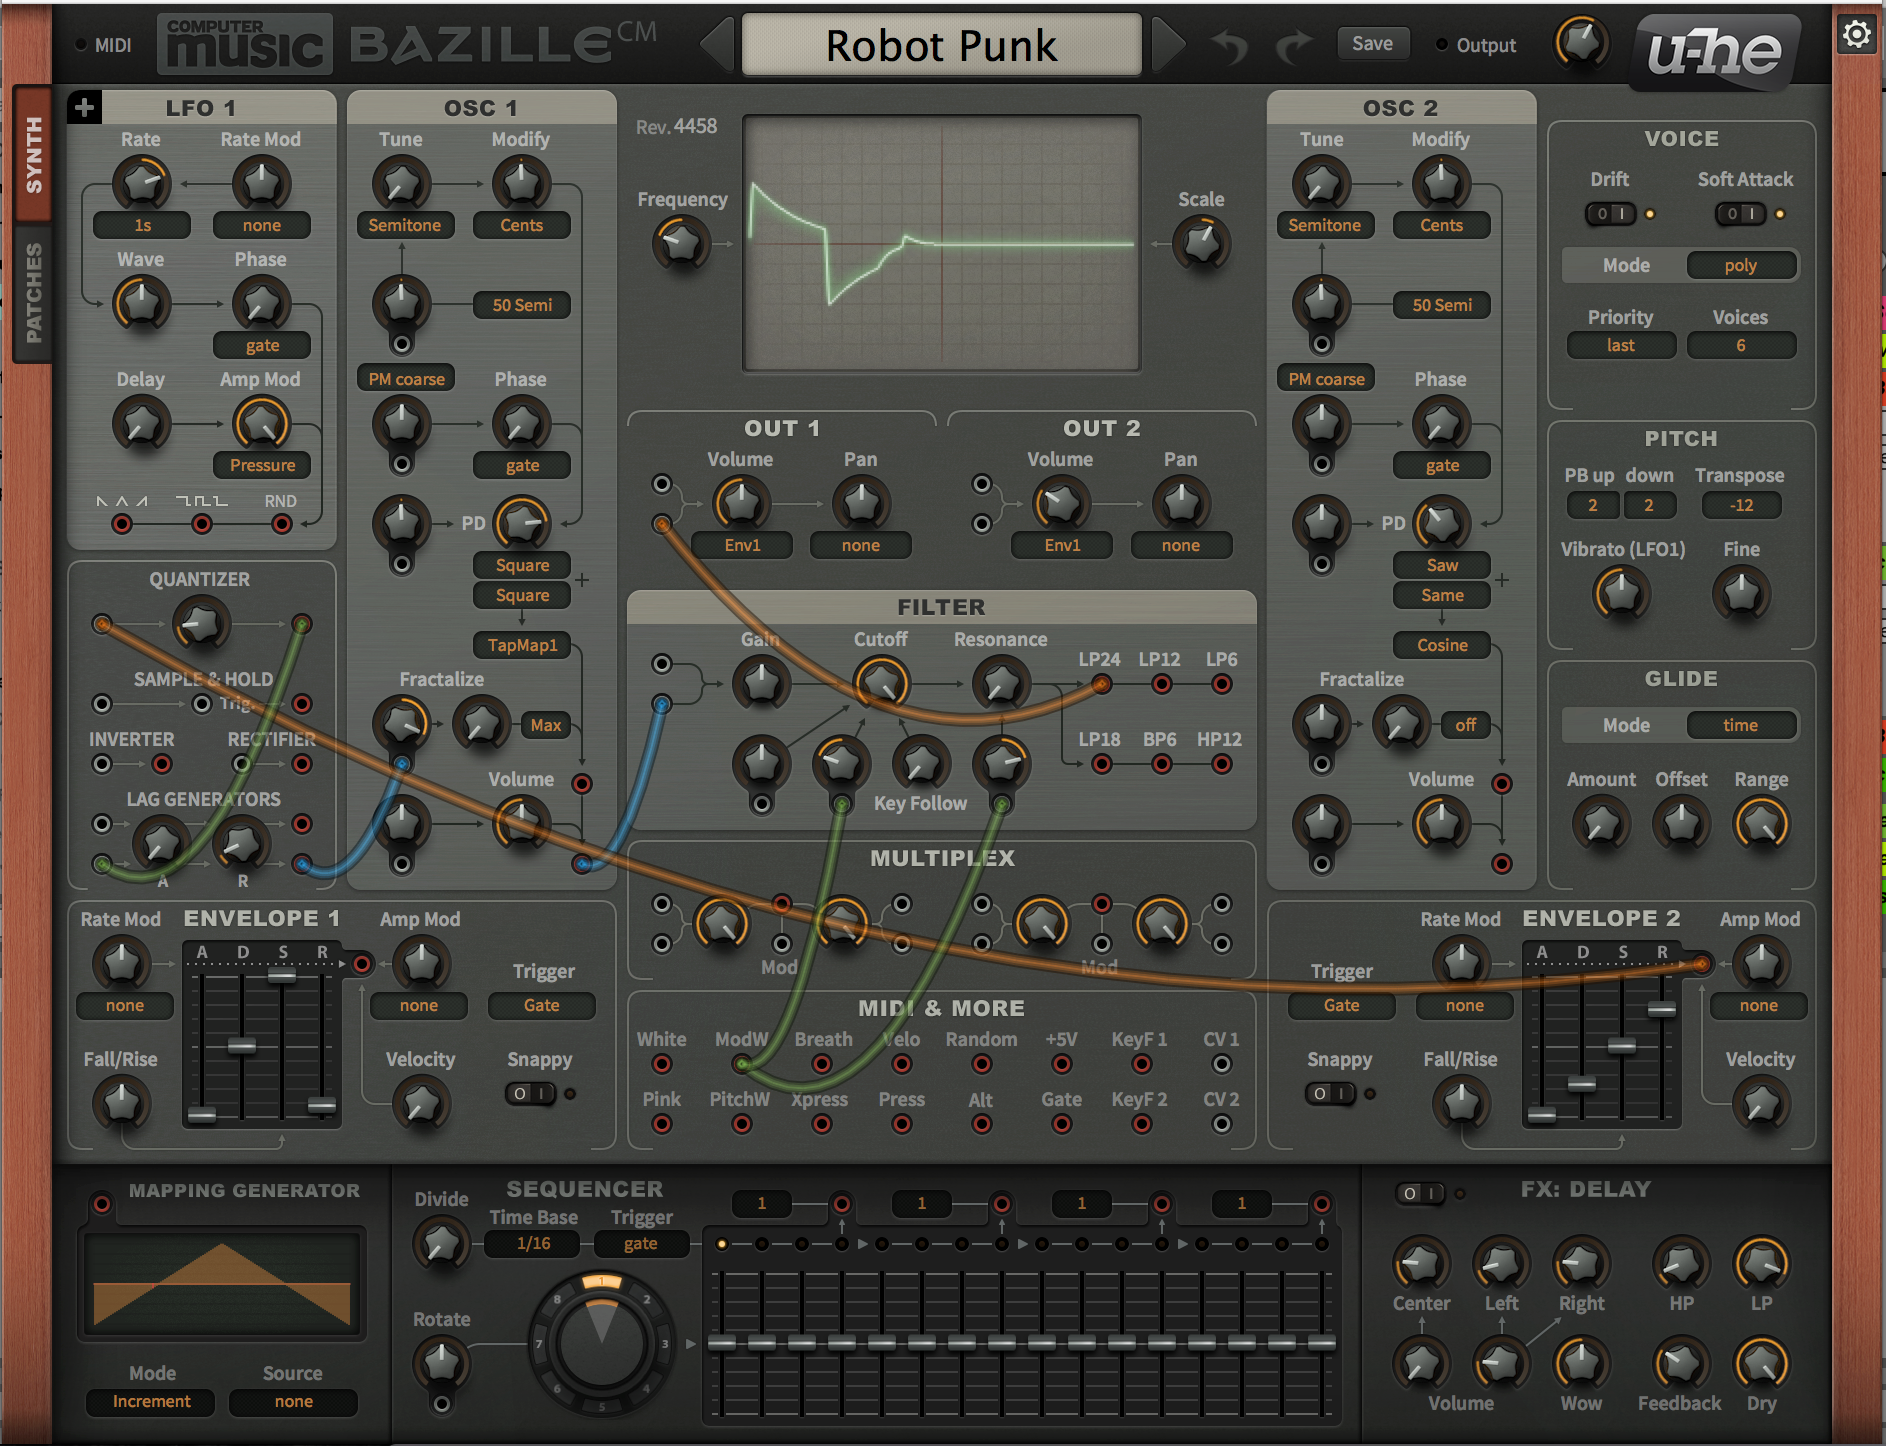Click the Robot Punk preset name display

click(x=941, y=46)
